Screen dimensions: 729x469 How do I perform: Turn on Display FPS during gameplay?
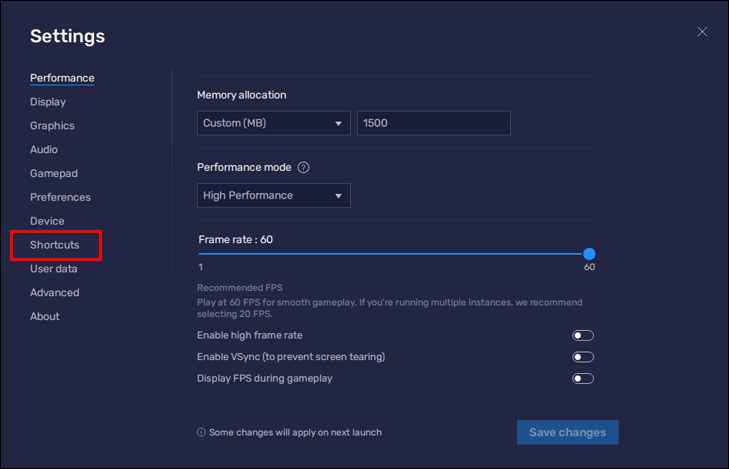(x=583, y=379)
